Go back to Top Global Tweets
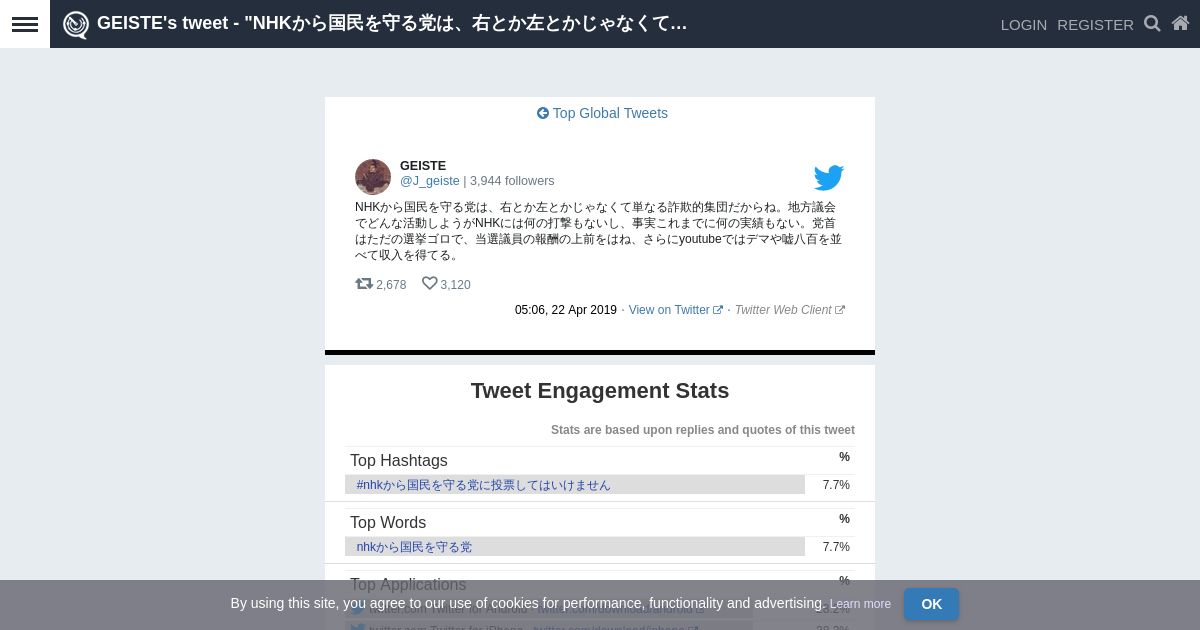The height and width of the screenshot is (630, 1200). 602,113
